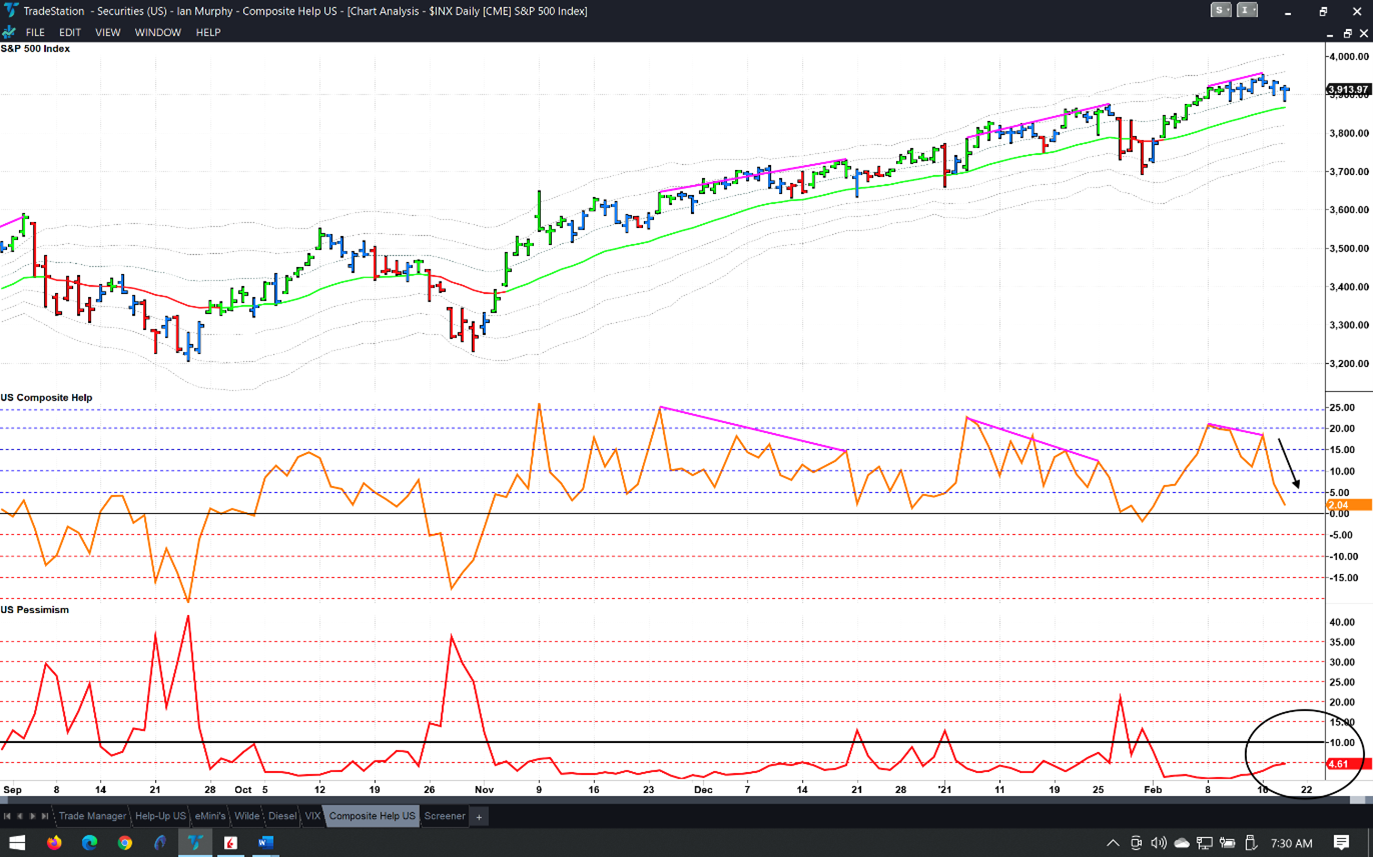
Task: Add a new workspace tab with plus button
Action: point(479,817)
